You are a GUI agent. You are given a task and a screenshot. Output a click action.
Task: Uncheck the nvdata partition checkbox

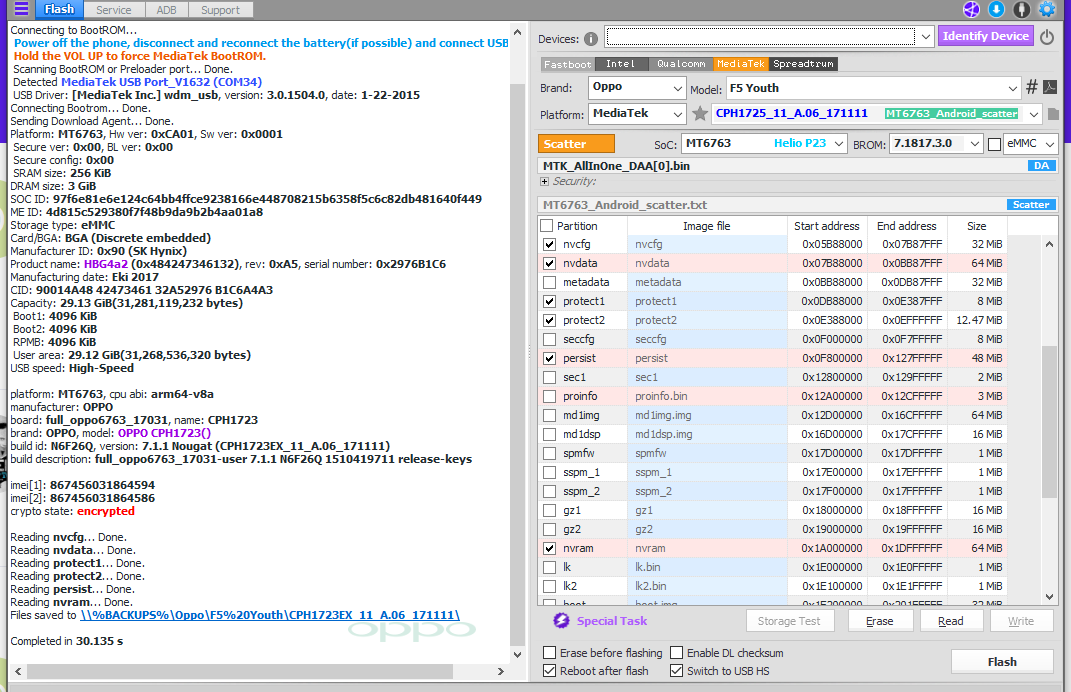click(549, 263)
